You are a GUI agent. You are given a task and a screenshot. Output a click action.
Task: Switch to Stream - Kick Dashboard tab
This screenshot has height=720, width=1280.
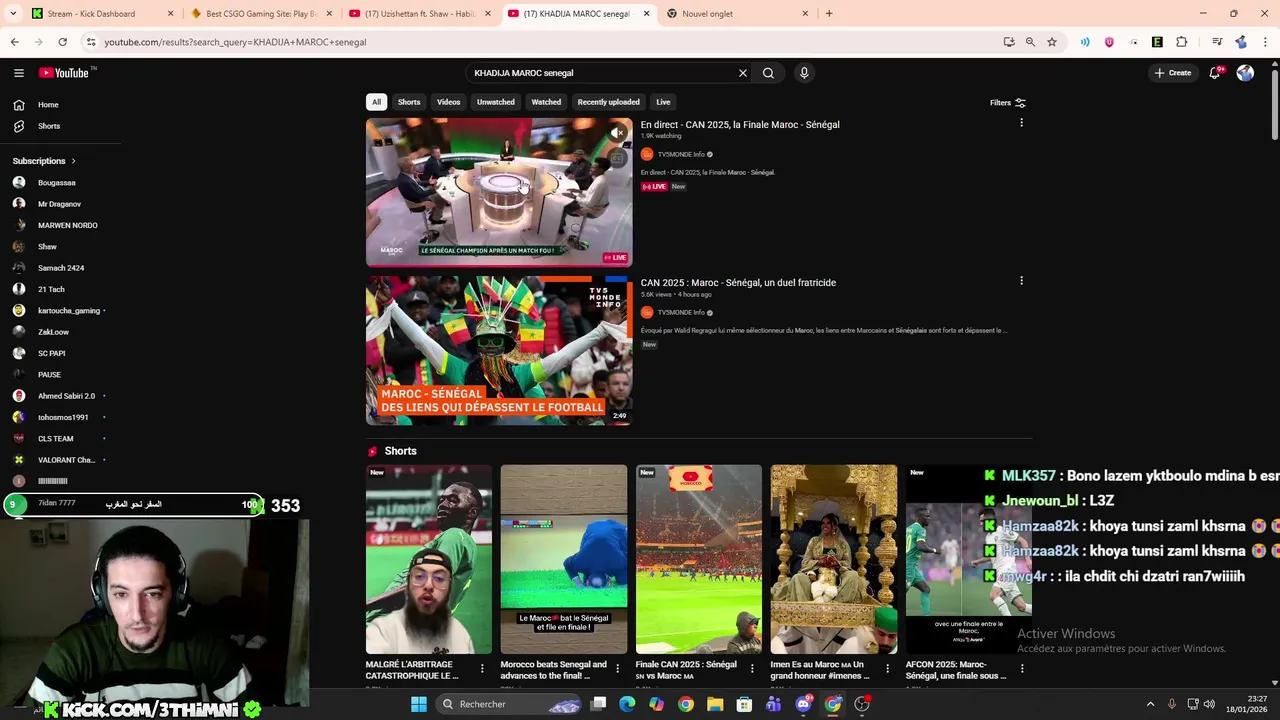[x=100, y=14]
